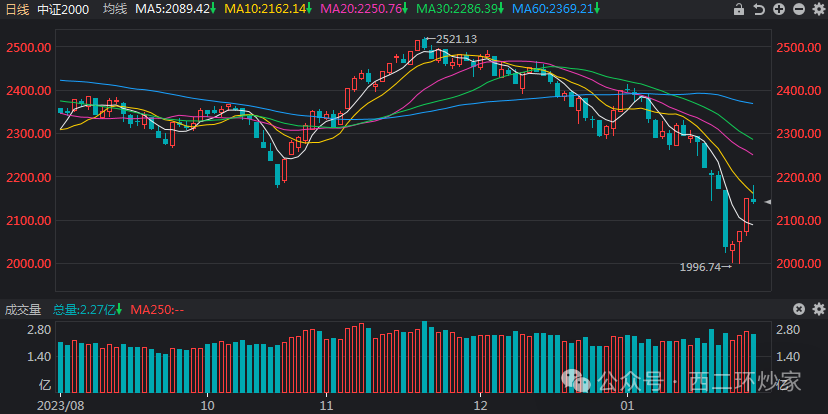Click the current price arrow marker

click(768, 202)
